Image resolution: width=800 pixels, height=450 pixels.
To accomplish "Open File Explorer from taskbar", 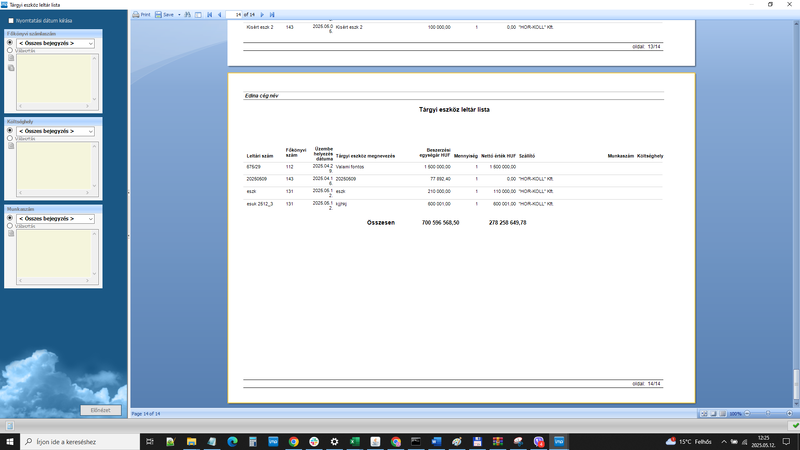I will (x=191, y=442).
